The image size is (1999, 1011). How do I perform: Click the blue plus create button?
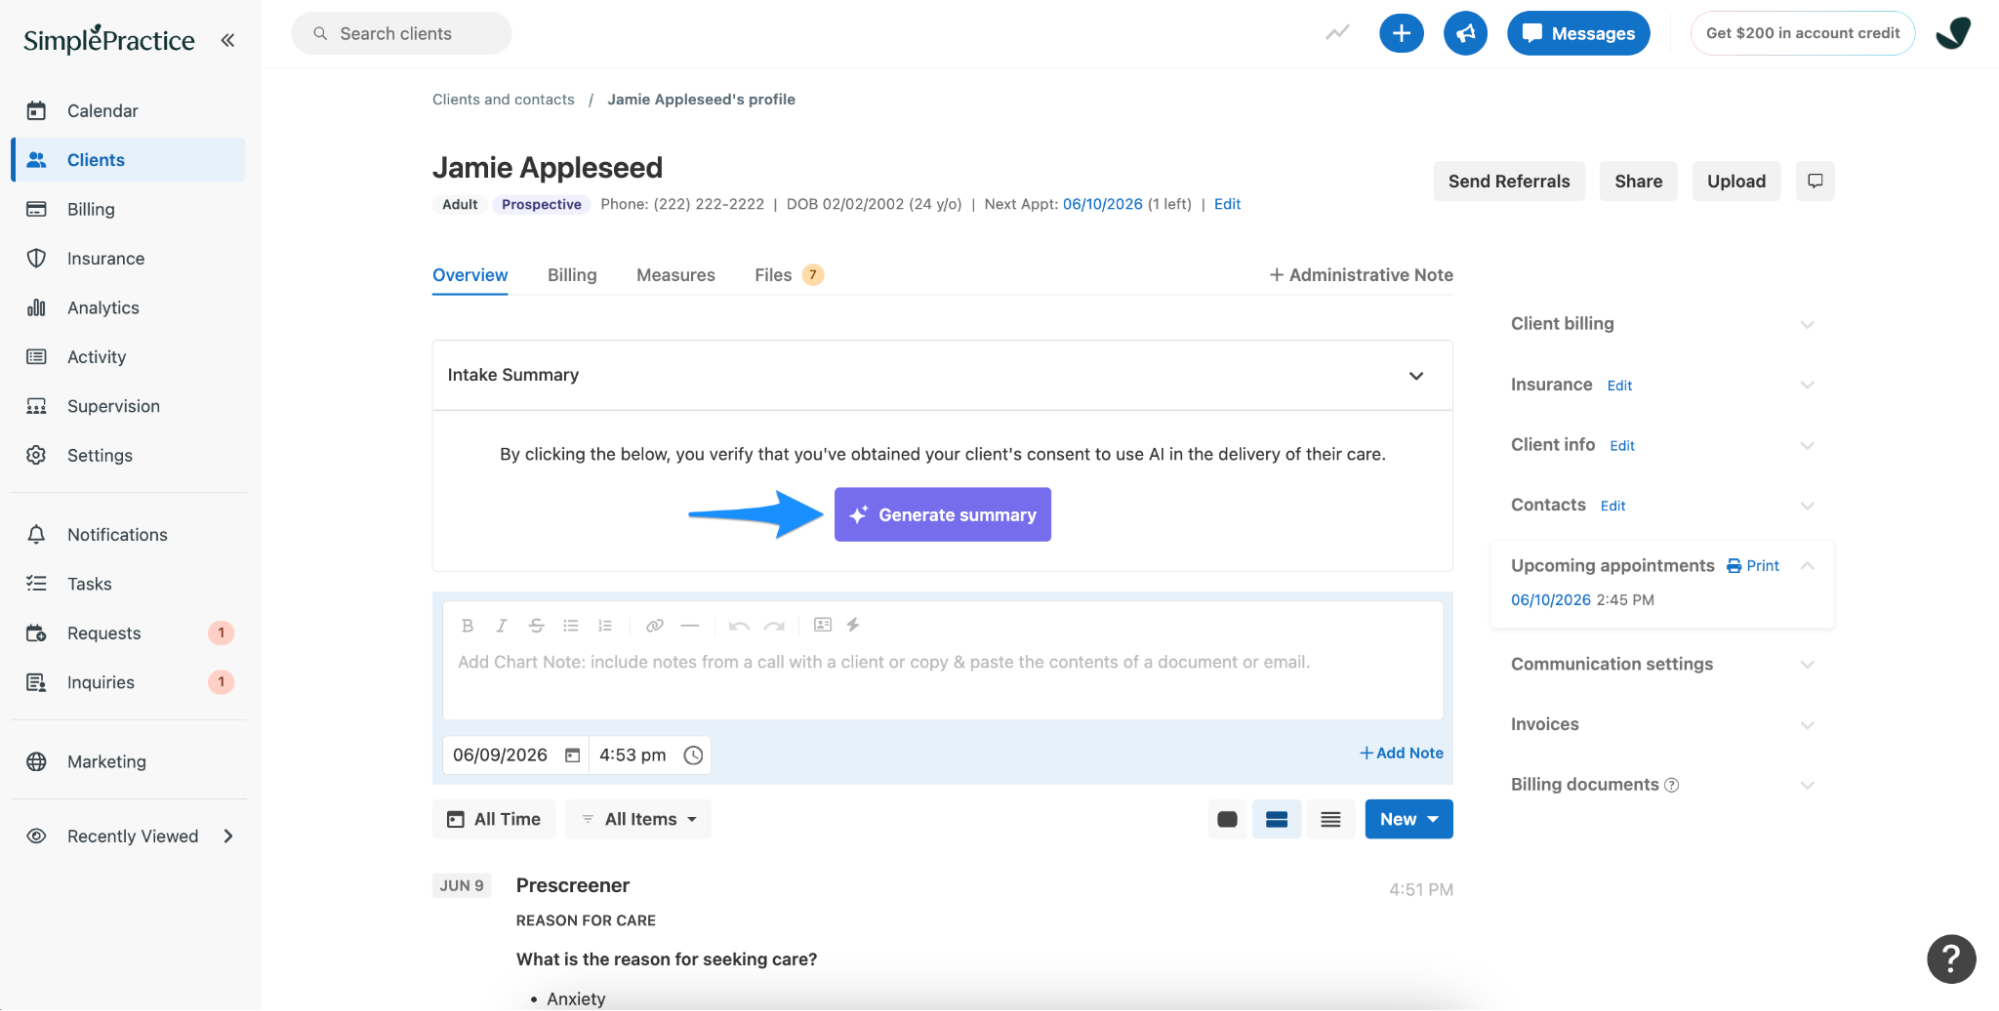[x=1401, y=33]
